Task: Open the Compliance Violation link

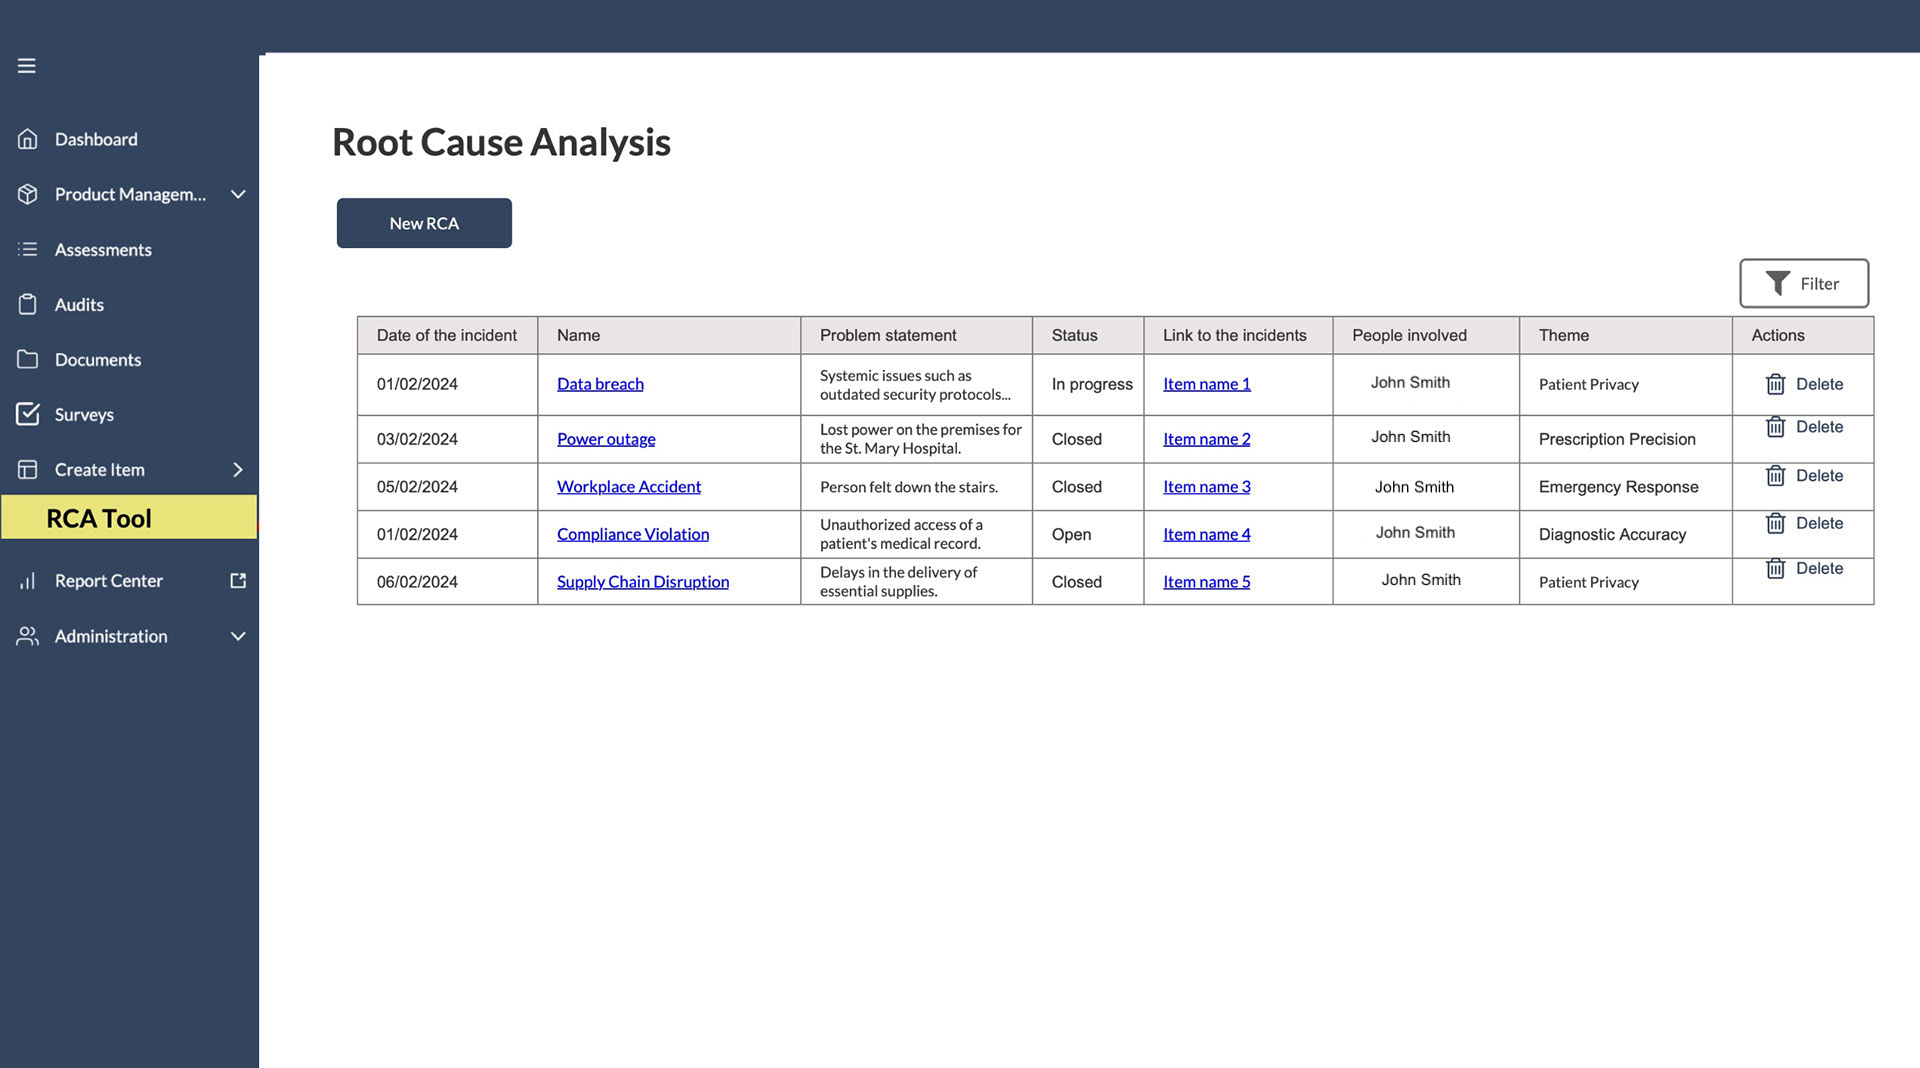Action: click(633, 534)
